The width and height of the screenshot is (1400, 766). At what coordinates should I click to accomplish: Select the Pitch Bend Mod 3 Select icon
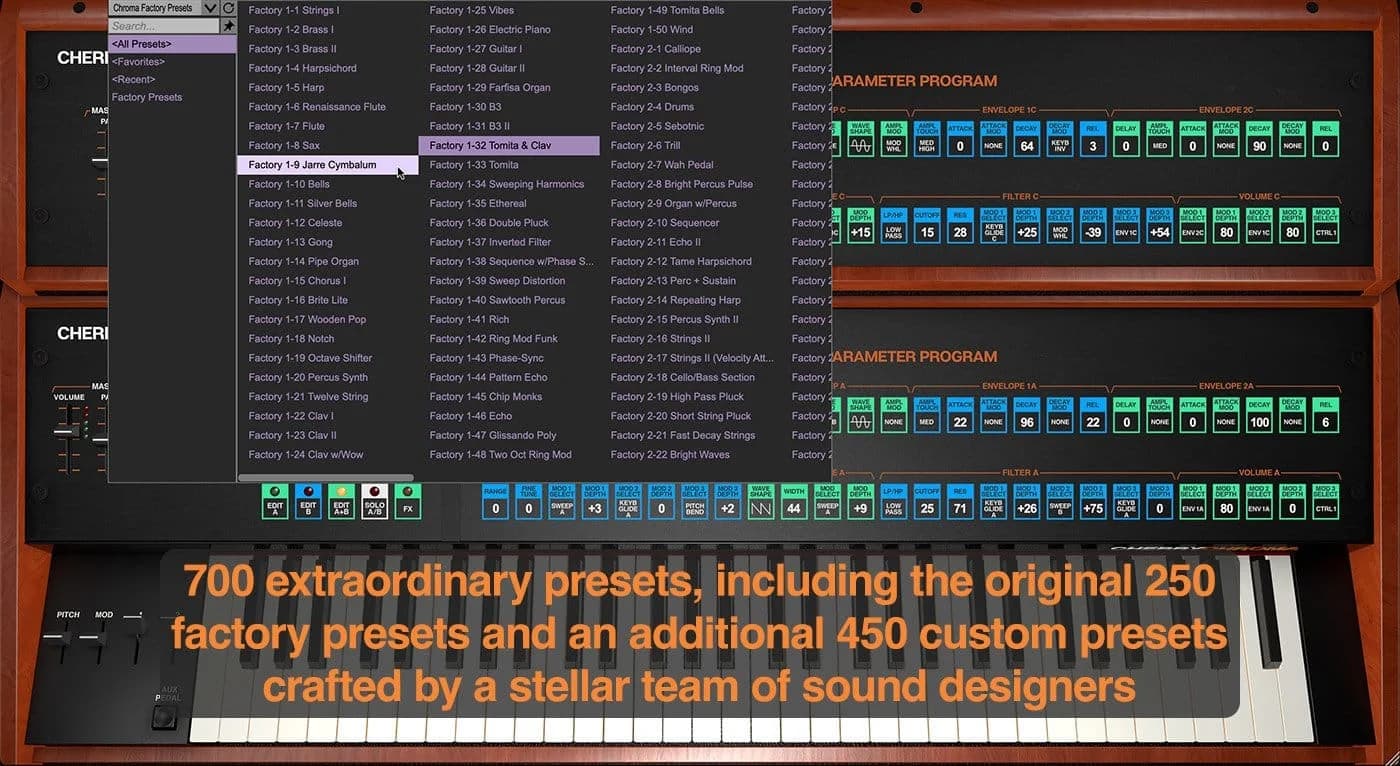pos(694,507)
